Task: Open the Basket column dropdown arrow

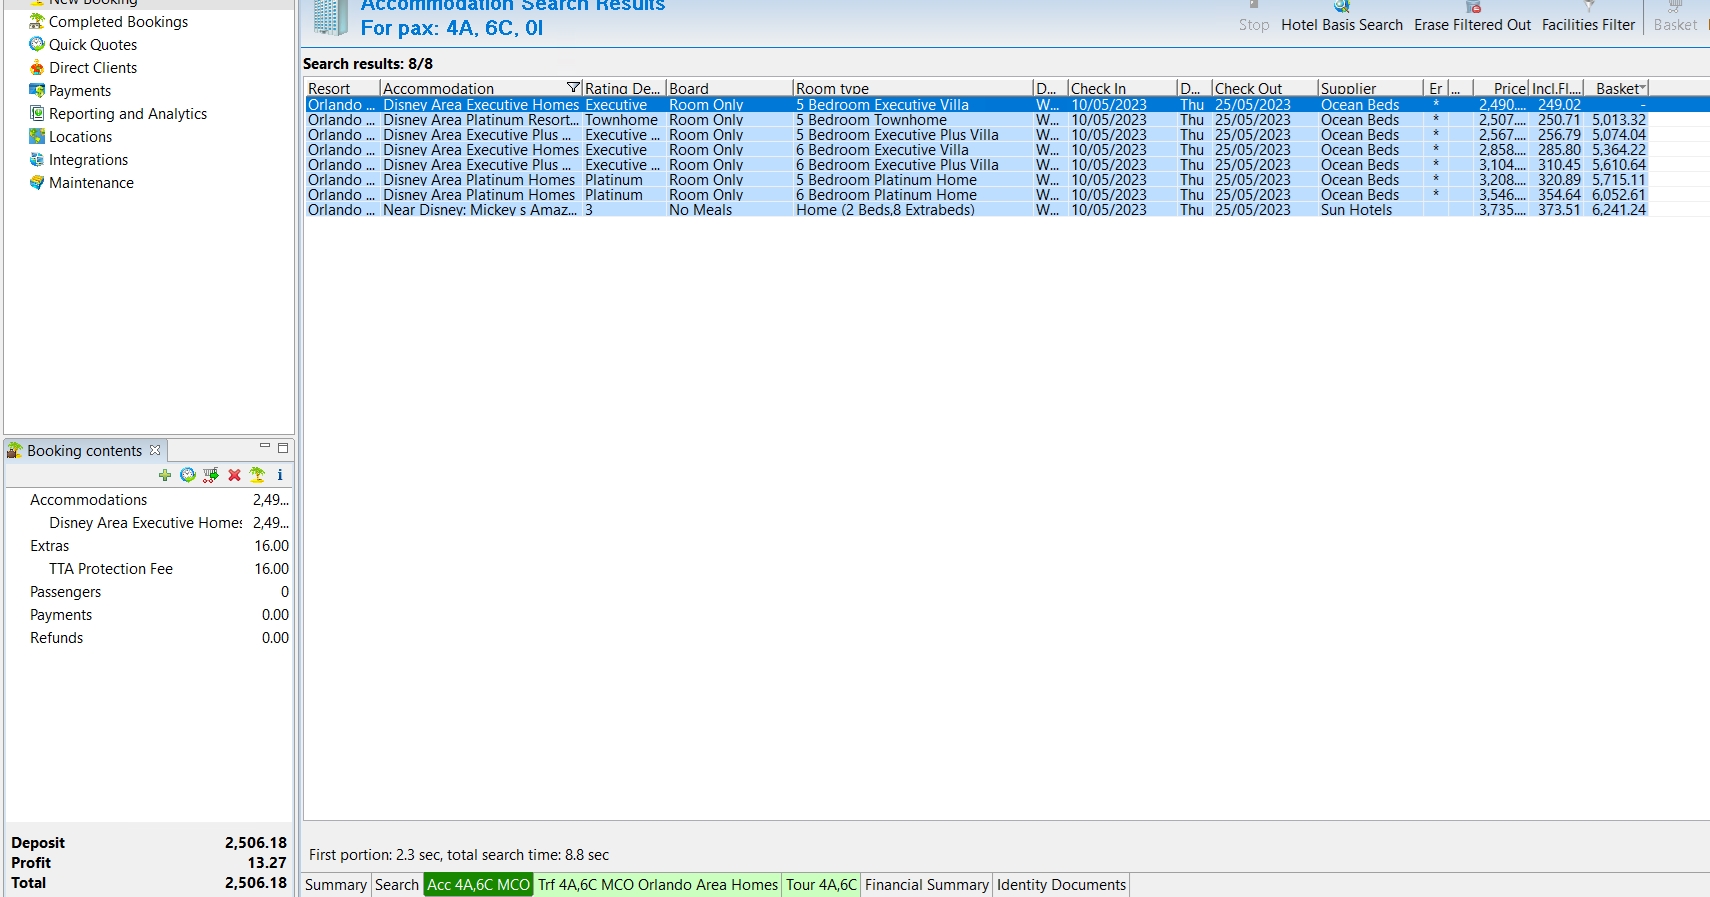Action: pyautogui.click(x=1643, y=88)
